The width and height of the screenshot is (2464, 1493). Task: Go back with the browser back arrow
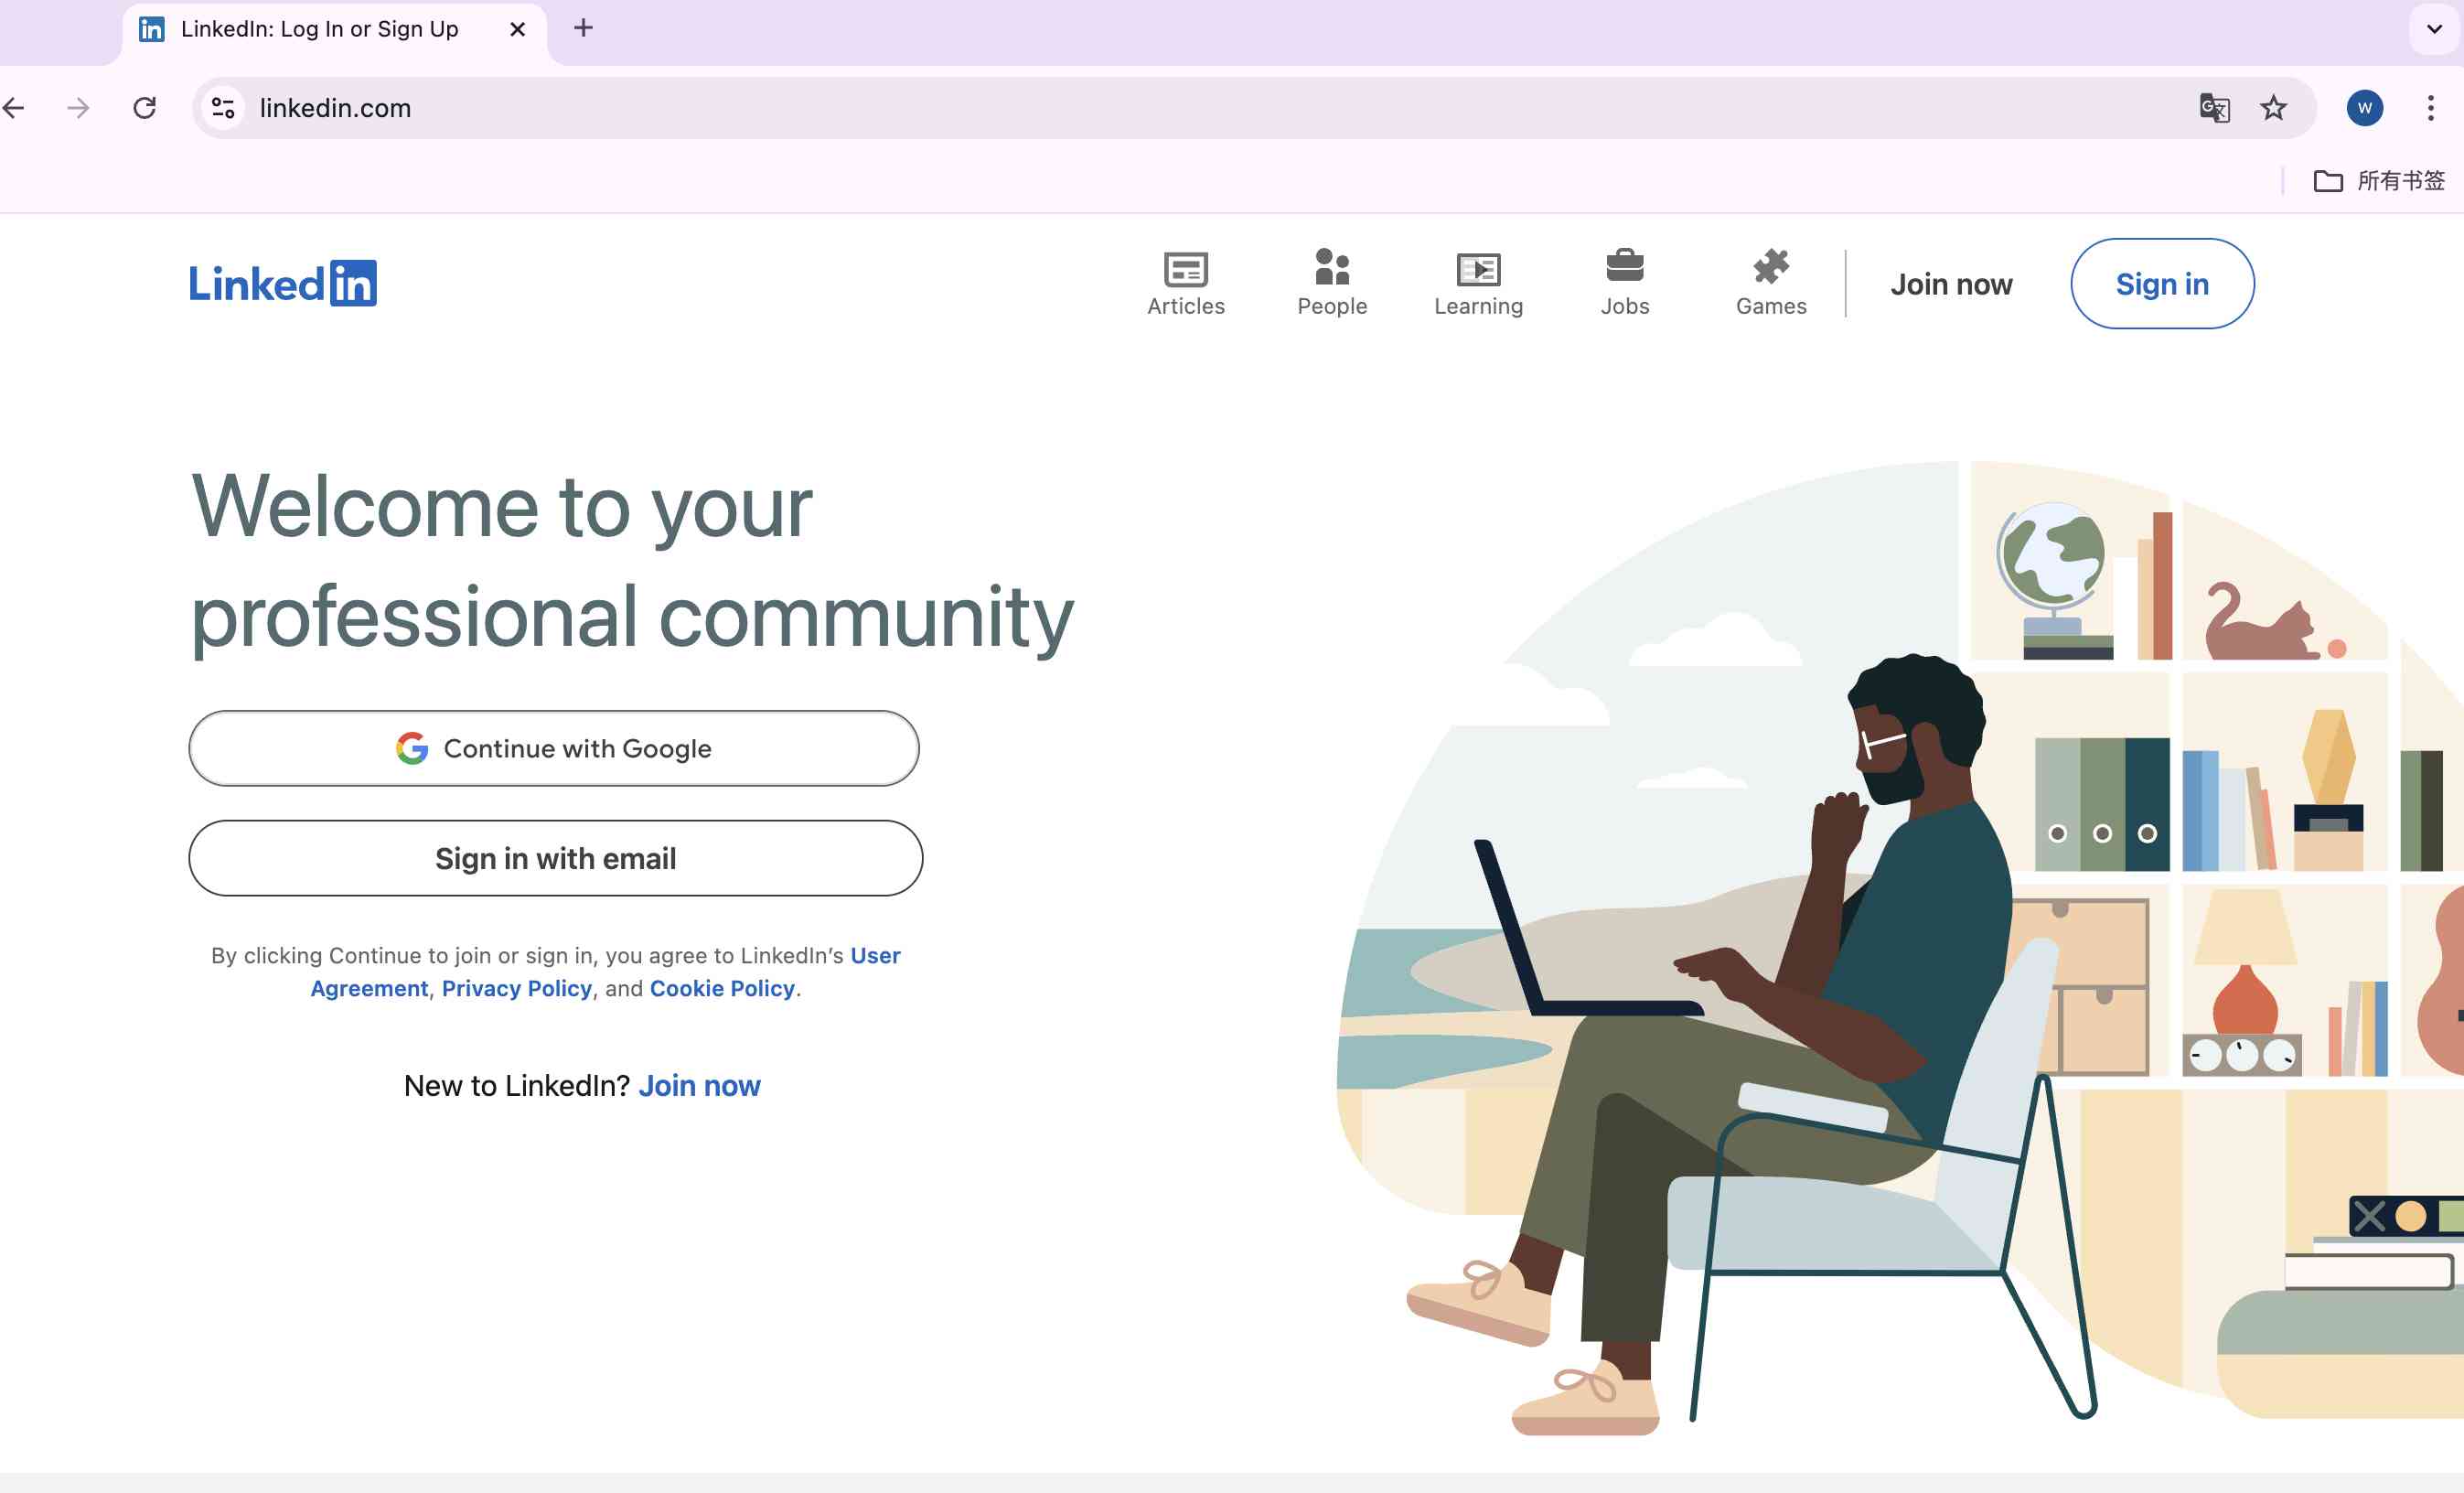tap(14, 108)
